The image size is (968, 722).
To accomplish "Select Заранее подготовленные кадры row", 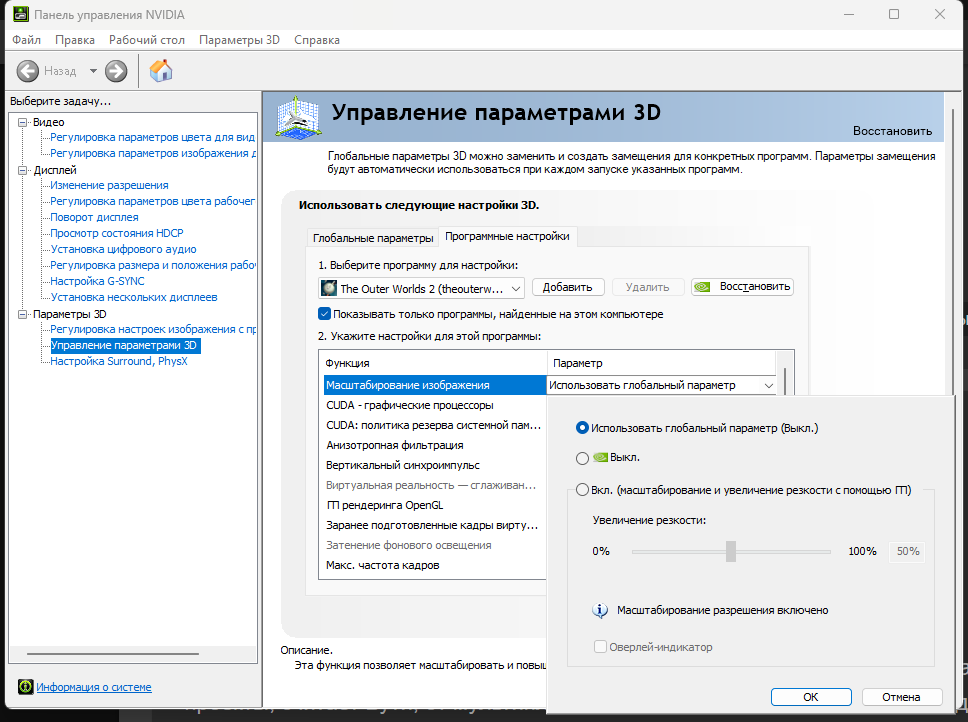I will [435, 525].
